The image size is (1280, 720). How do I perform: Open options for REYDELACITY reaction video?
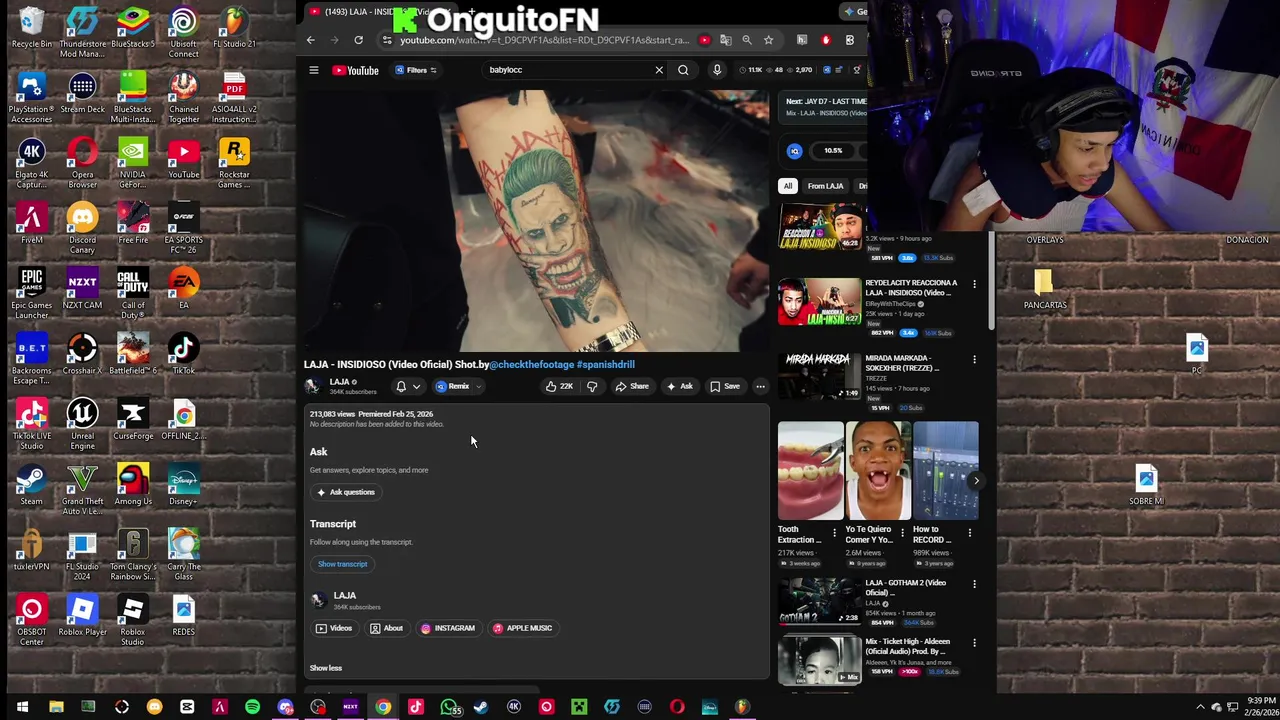click(974, 285)
